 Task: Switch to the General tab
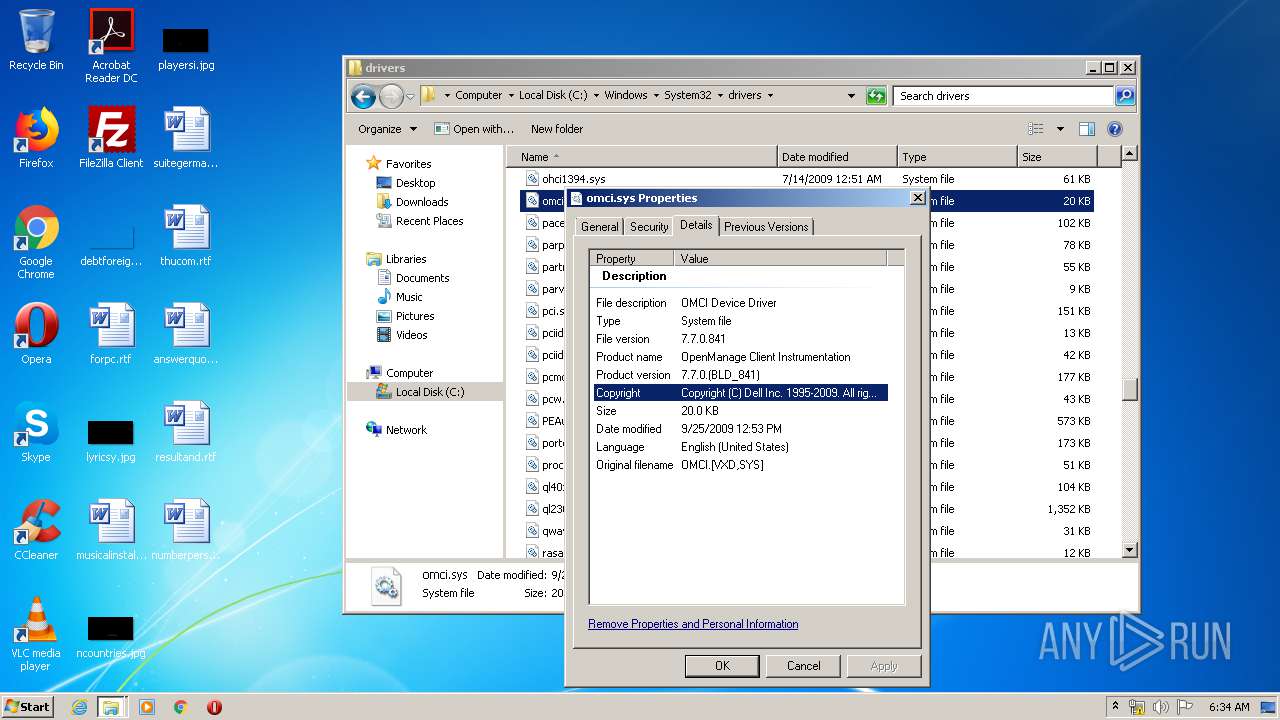(600, 227)
